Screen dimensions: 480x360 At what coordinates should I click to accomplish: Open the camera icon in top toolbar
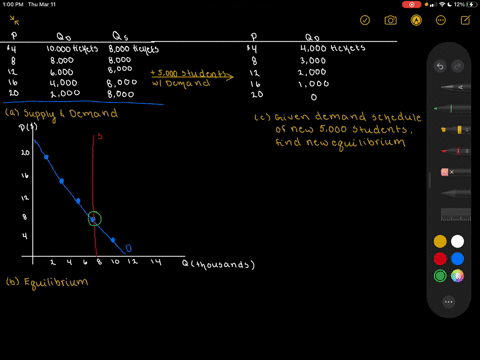coord(390,20)
